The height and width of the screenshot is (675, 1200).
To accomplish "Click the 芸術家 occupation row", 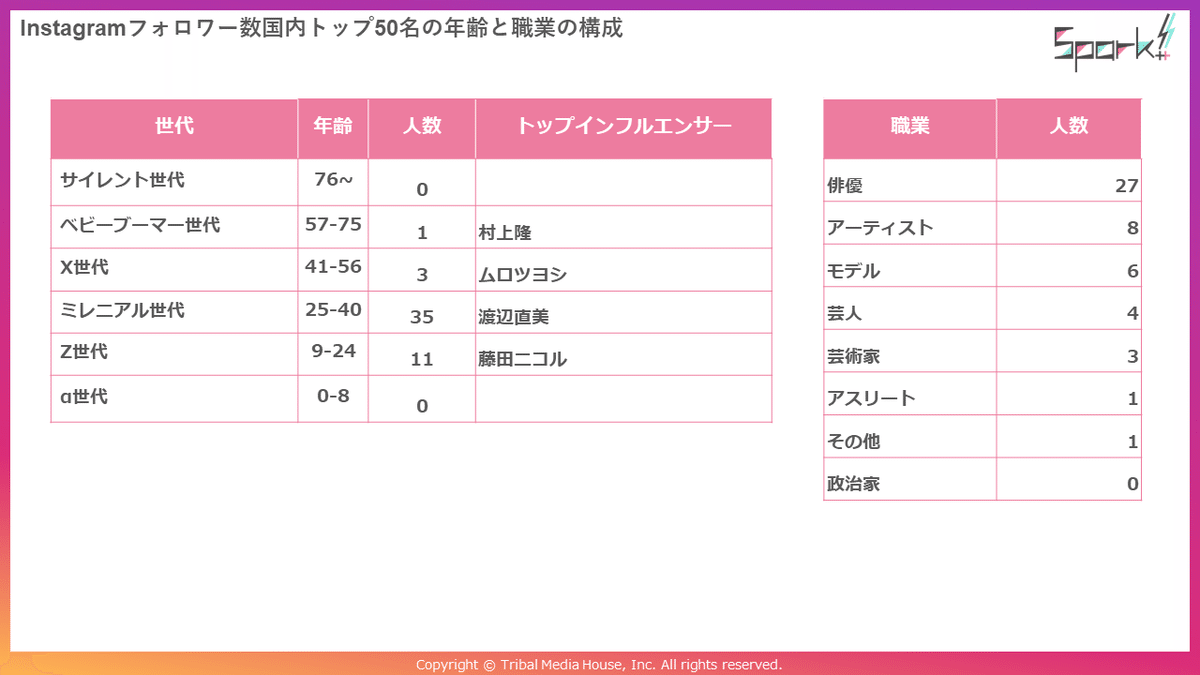I will 982,351.
